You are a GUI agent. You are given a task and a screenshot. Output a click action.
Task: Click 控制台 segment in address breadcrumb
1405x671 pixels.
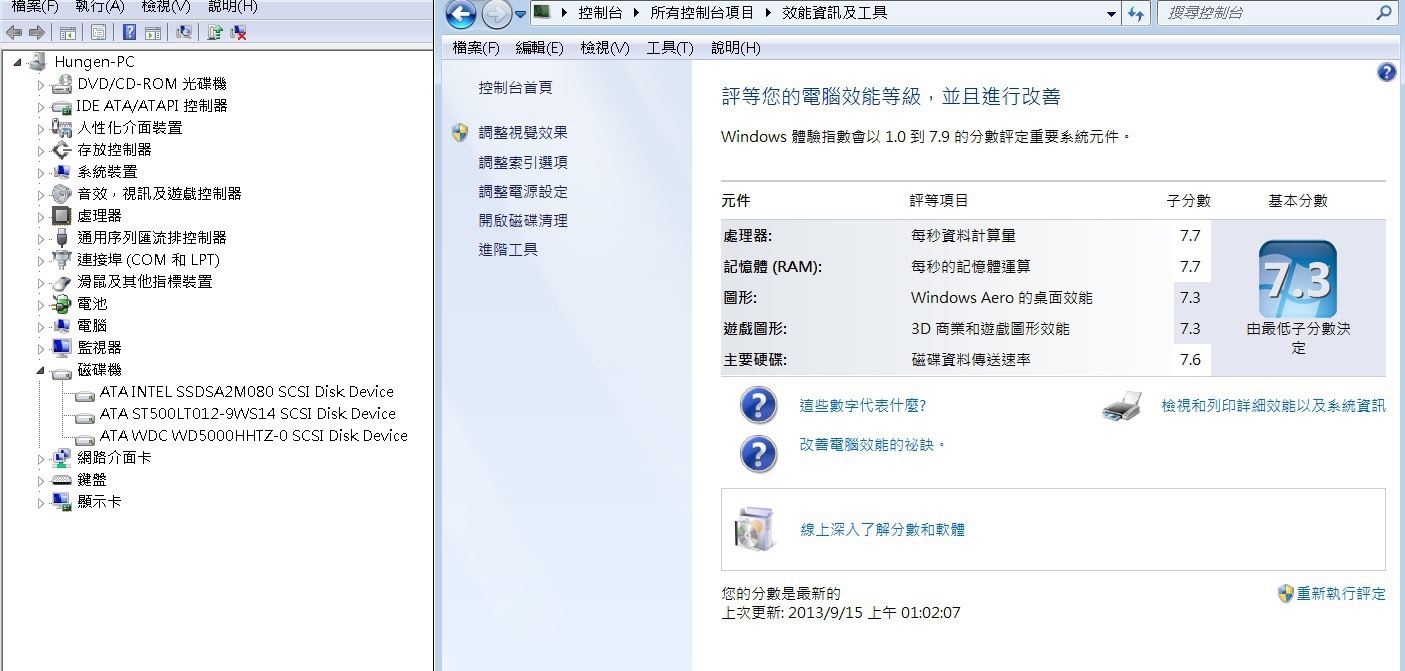point(600,13)
